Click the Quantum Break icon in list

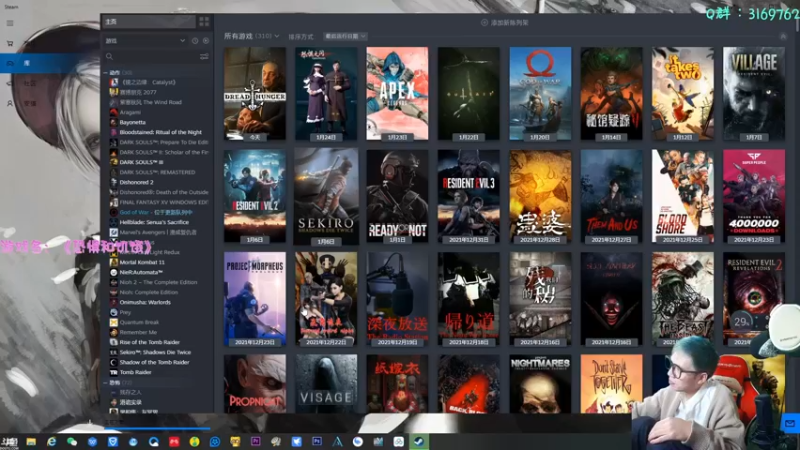114,322
